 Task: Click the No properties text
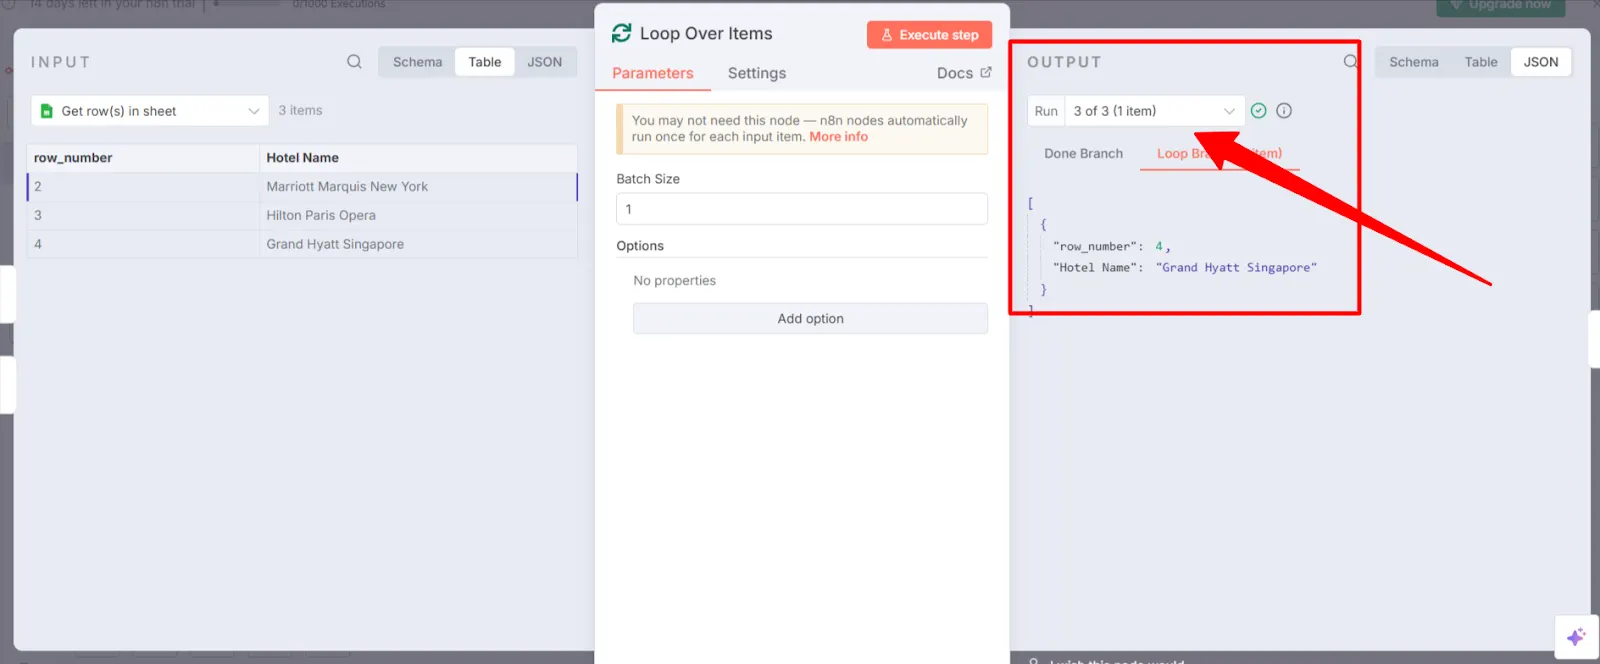675,281
